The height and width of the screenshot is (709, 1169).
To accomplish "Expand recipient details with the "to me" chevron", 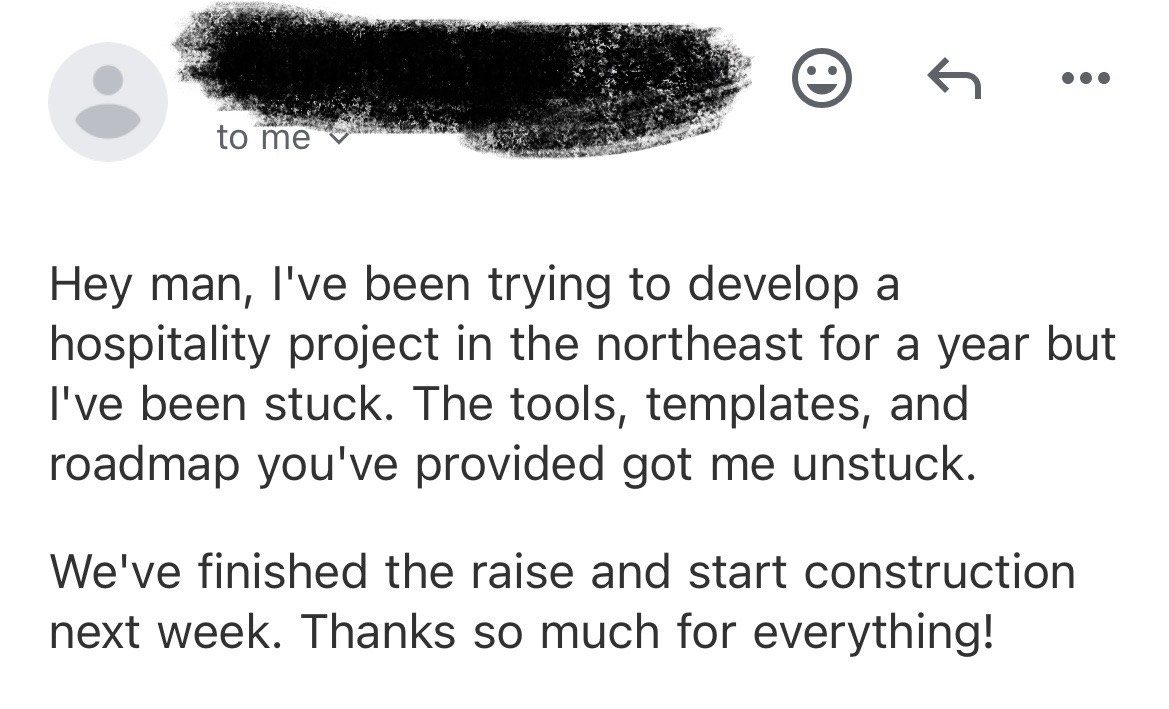I will pos(338,138).
